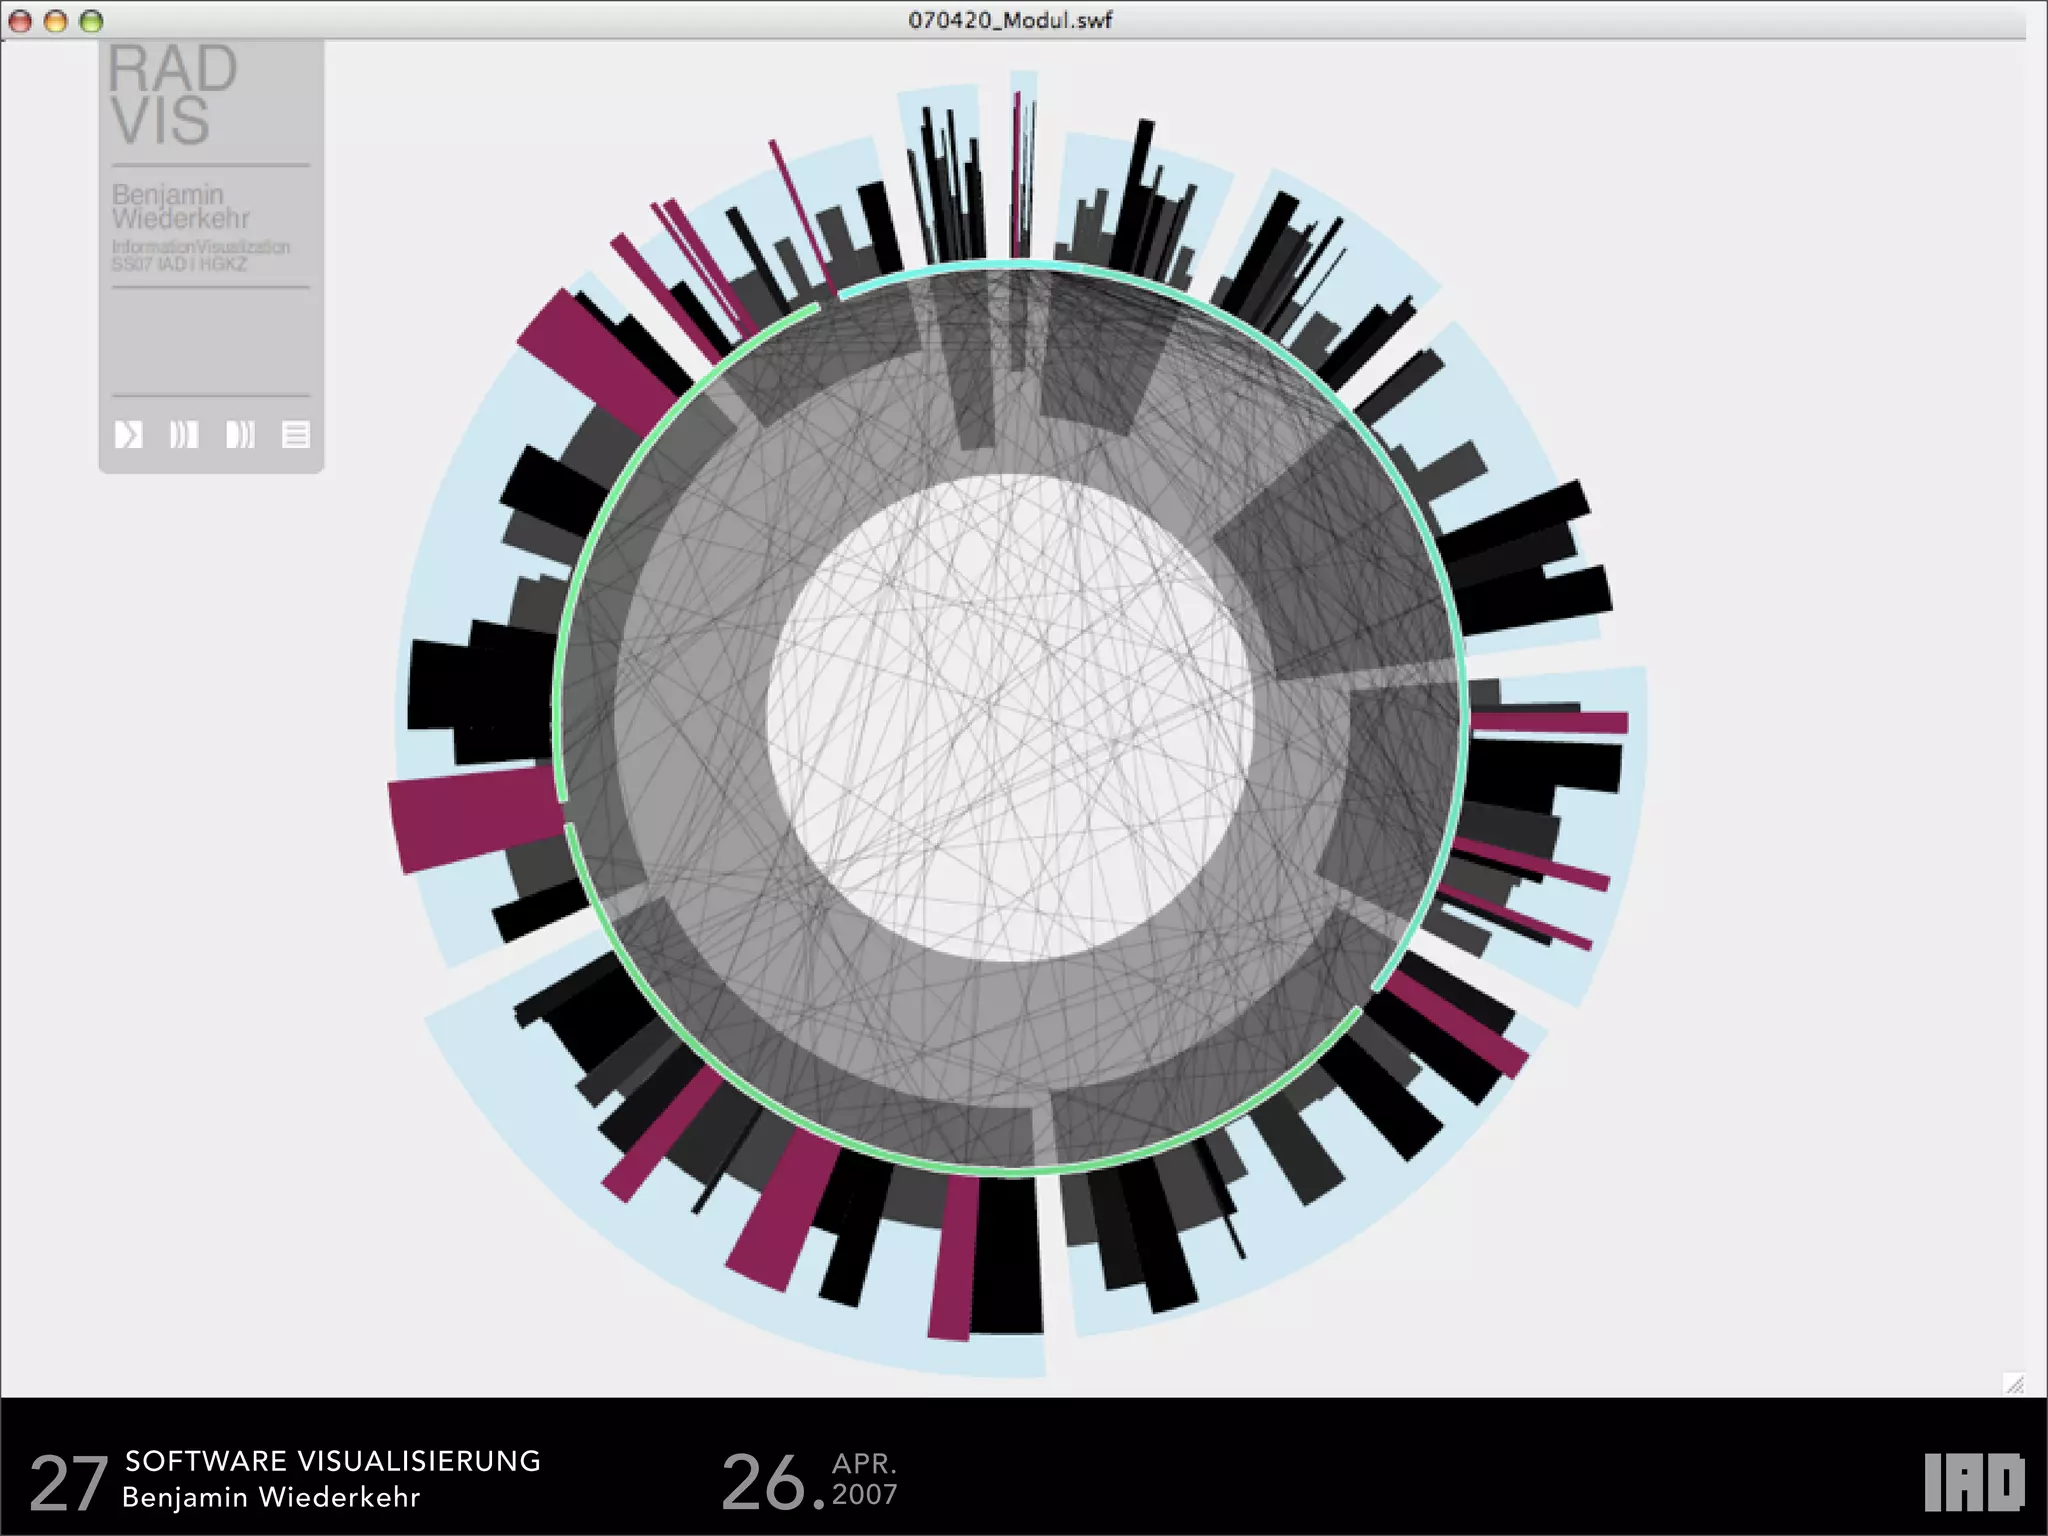
Task: Click the window title 070420_Modul.swf
Action: tap(1010, 20)
